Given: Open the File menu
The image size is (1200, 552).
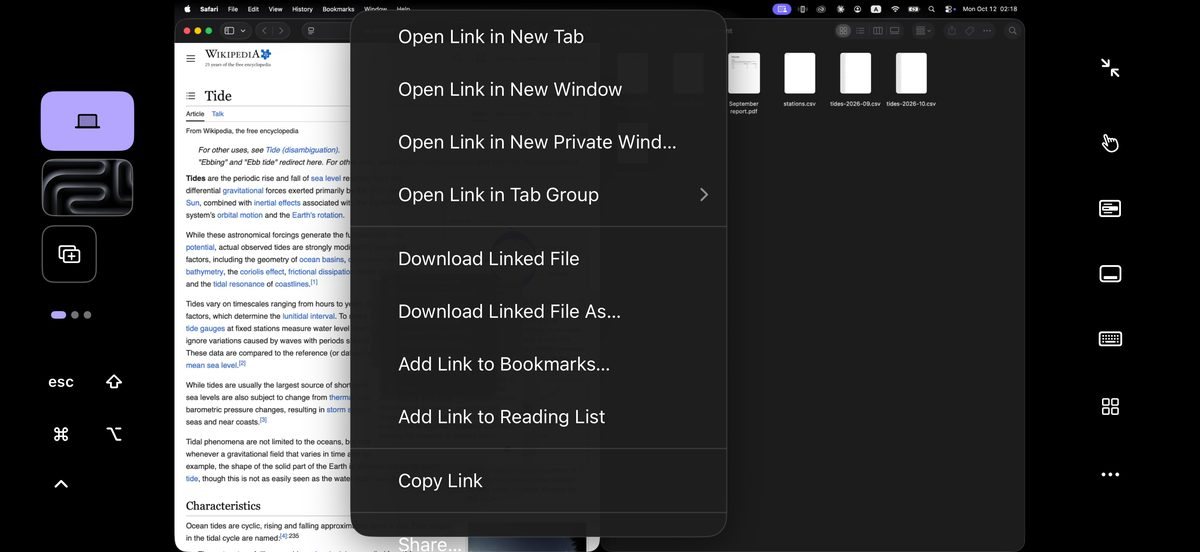Looking at the screenshot, I should click(233, 9).
